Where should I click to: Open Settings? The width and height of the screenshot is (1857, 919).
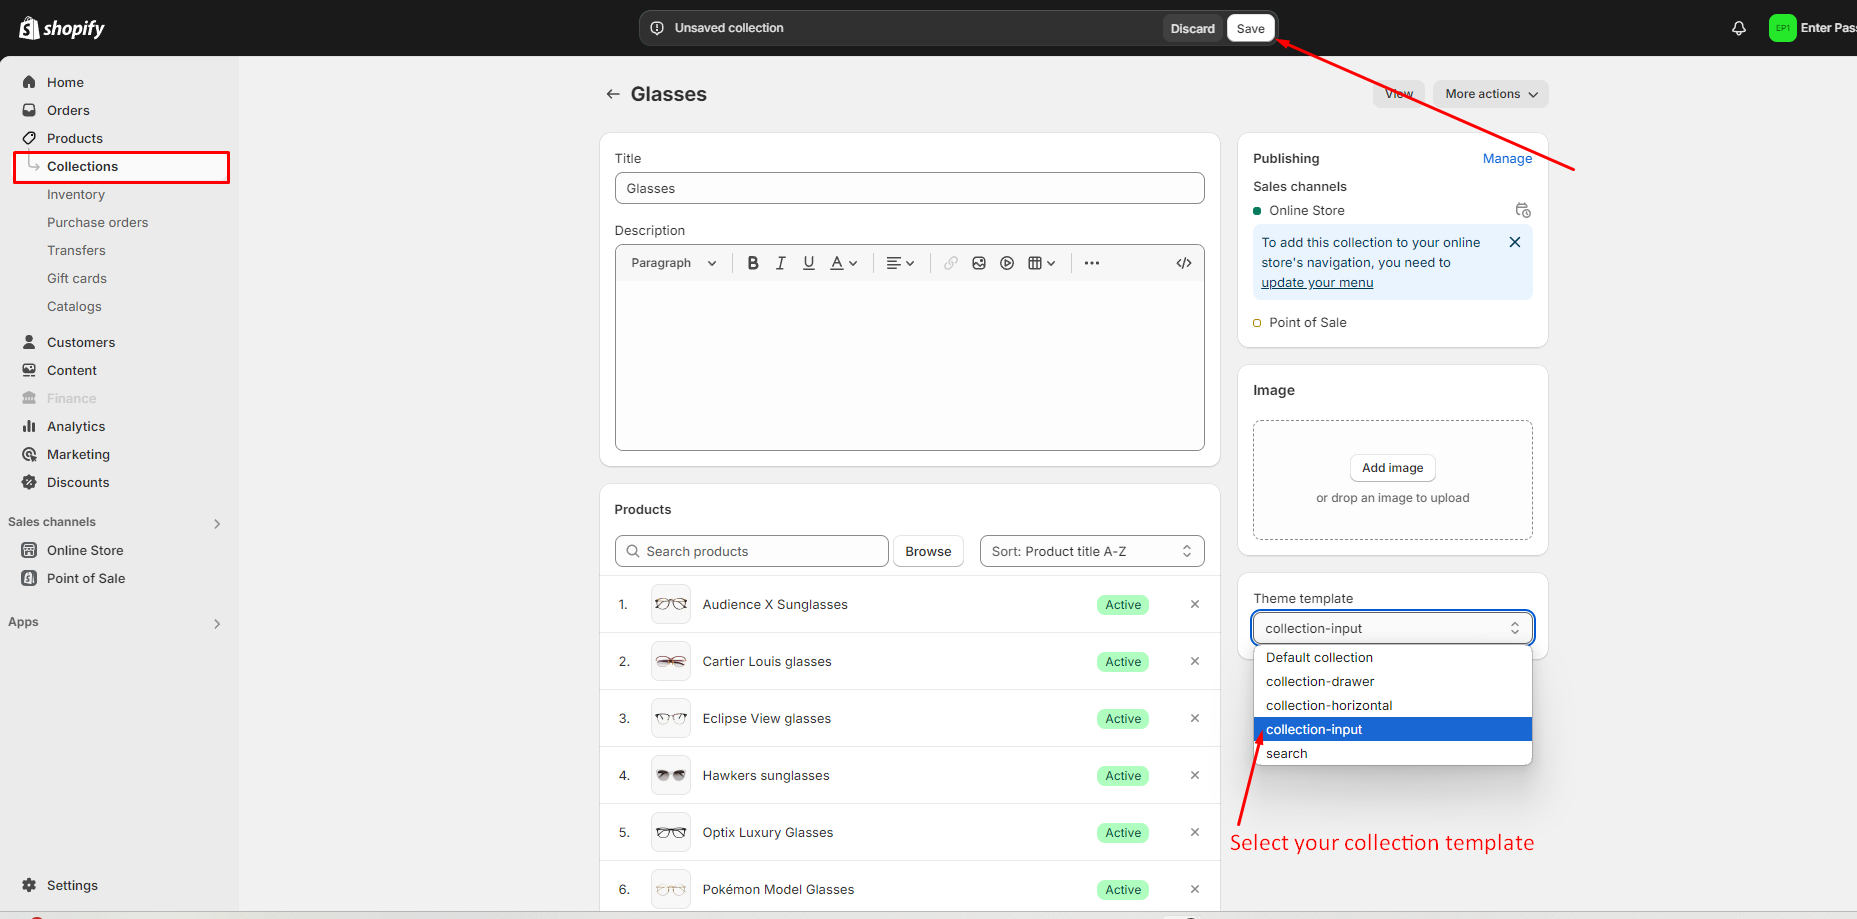(x=72, y=885)
